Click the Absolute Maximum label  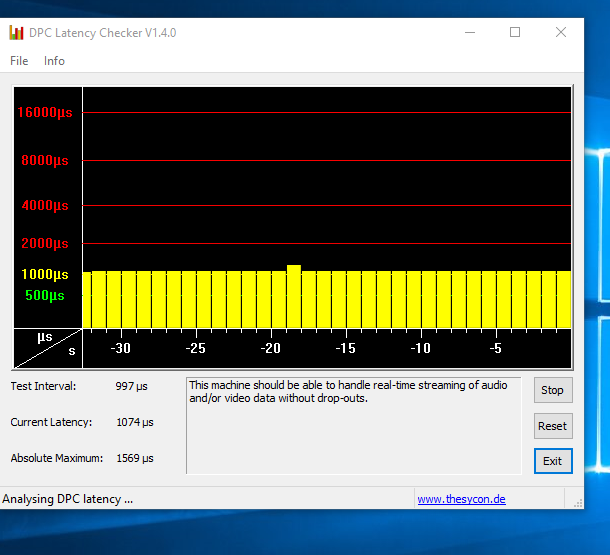[57, 458]
